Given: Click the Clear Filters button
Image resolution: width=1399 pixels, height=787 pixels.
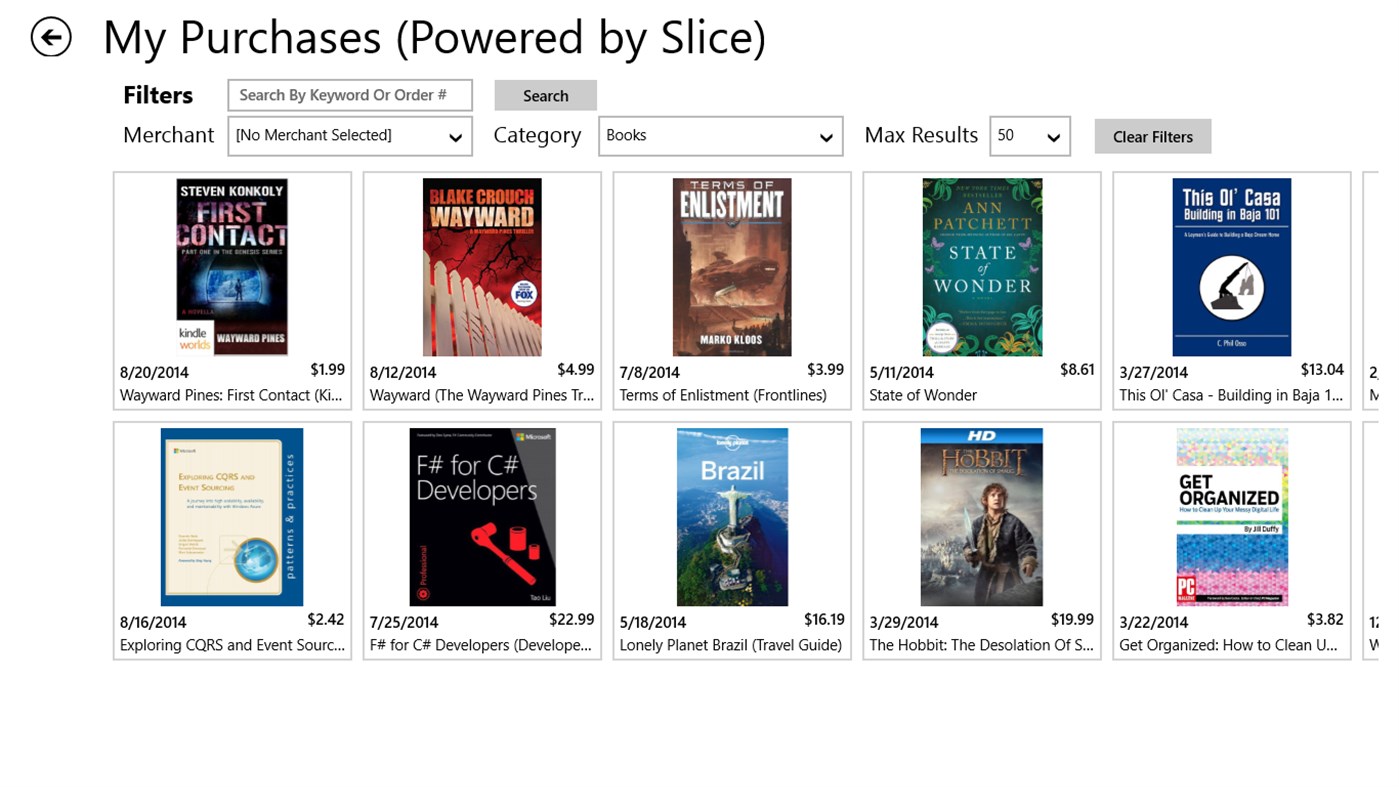Looking at the screenshot, I should coord(1152,136).
